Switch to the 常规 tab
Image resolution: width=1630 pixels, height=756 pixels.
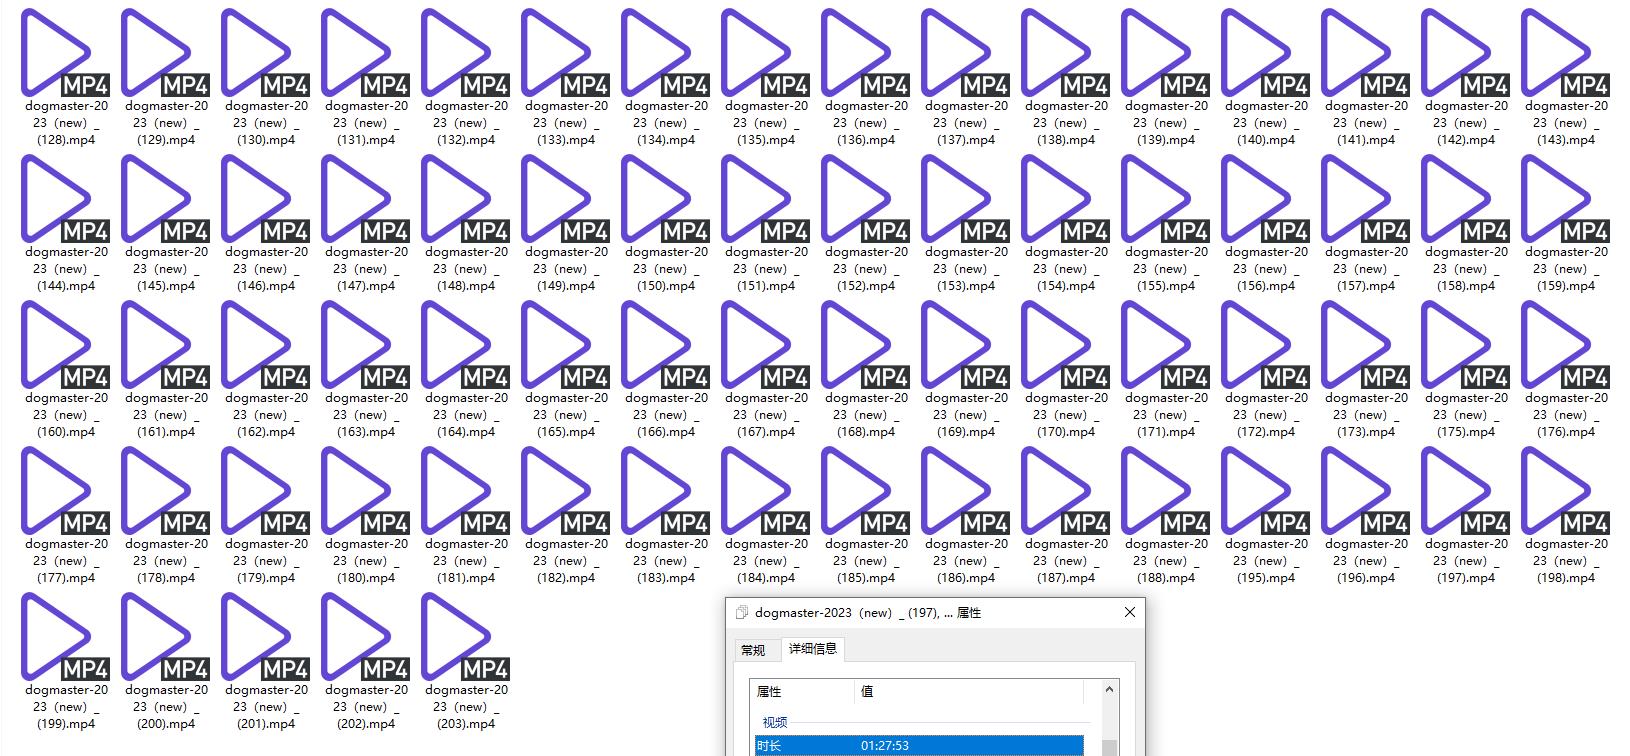[753, 650]
